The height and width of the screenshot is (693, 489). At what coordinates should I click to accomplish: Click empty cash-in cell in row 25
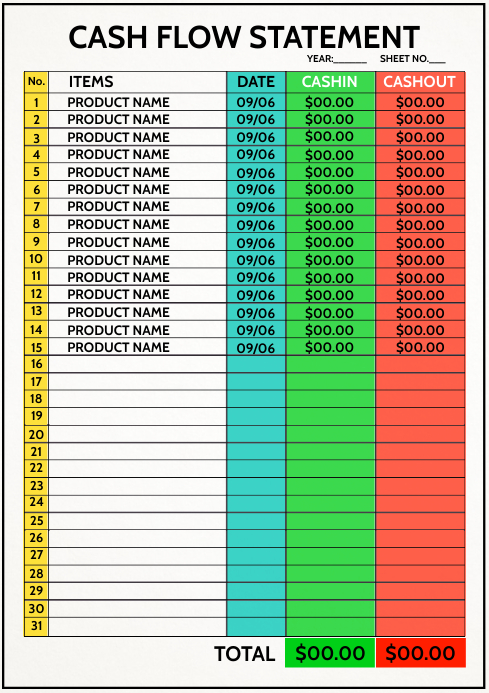(331, 521)
